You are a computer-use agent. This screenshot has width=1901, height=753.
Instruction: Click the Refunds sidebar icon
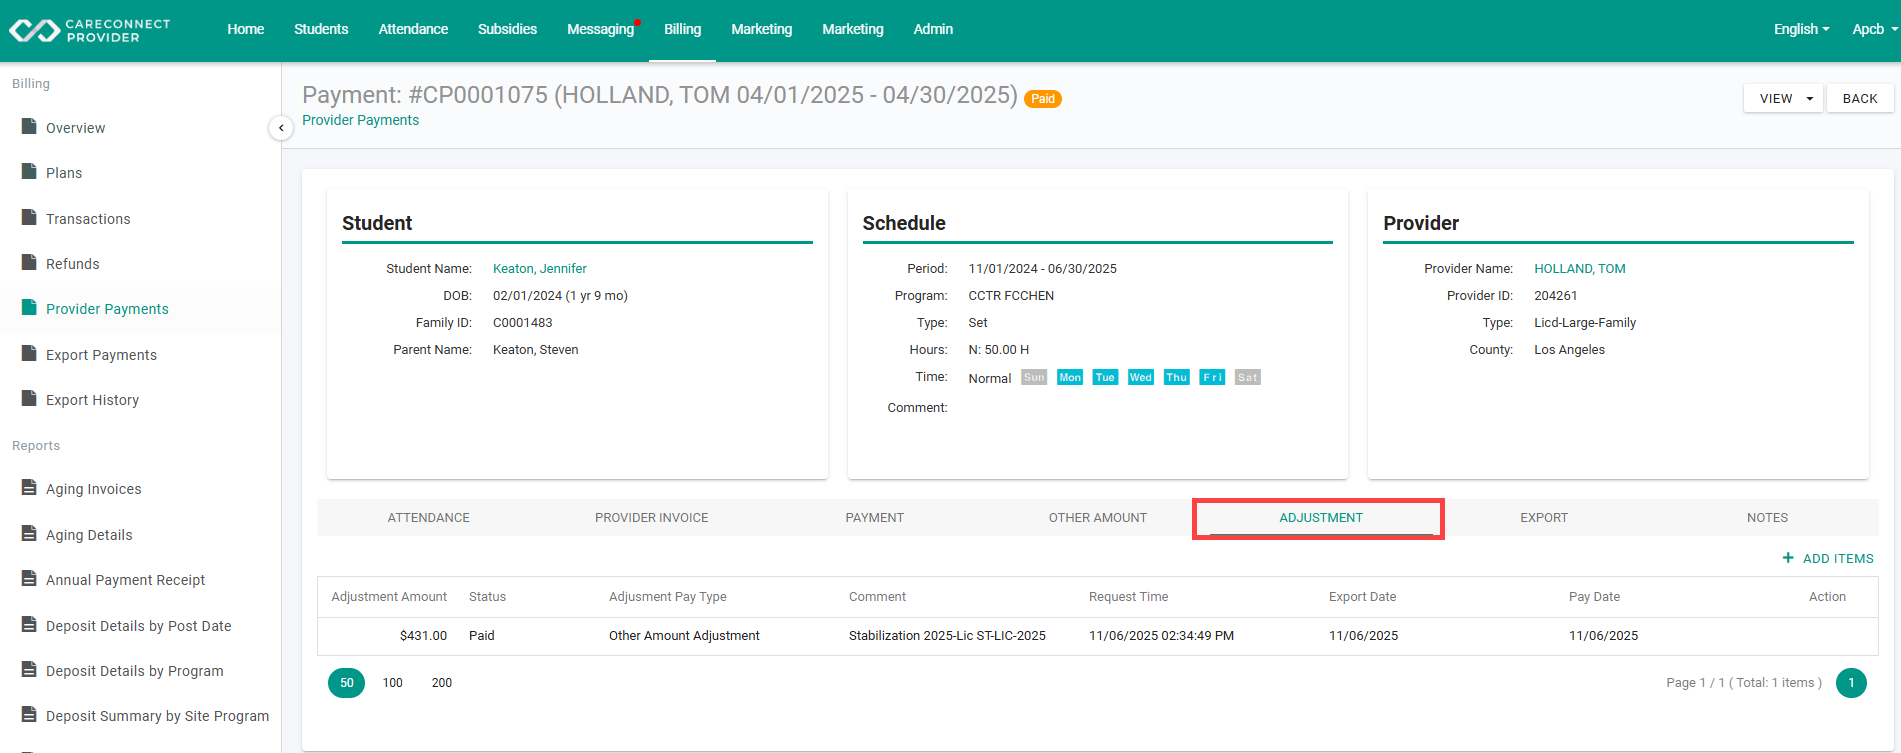pos(29,263)
